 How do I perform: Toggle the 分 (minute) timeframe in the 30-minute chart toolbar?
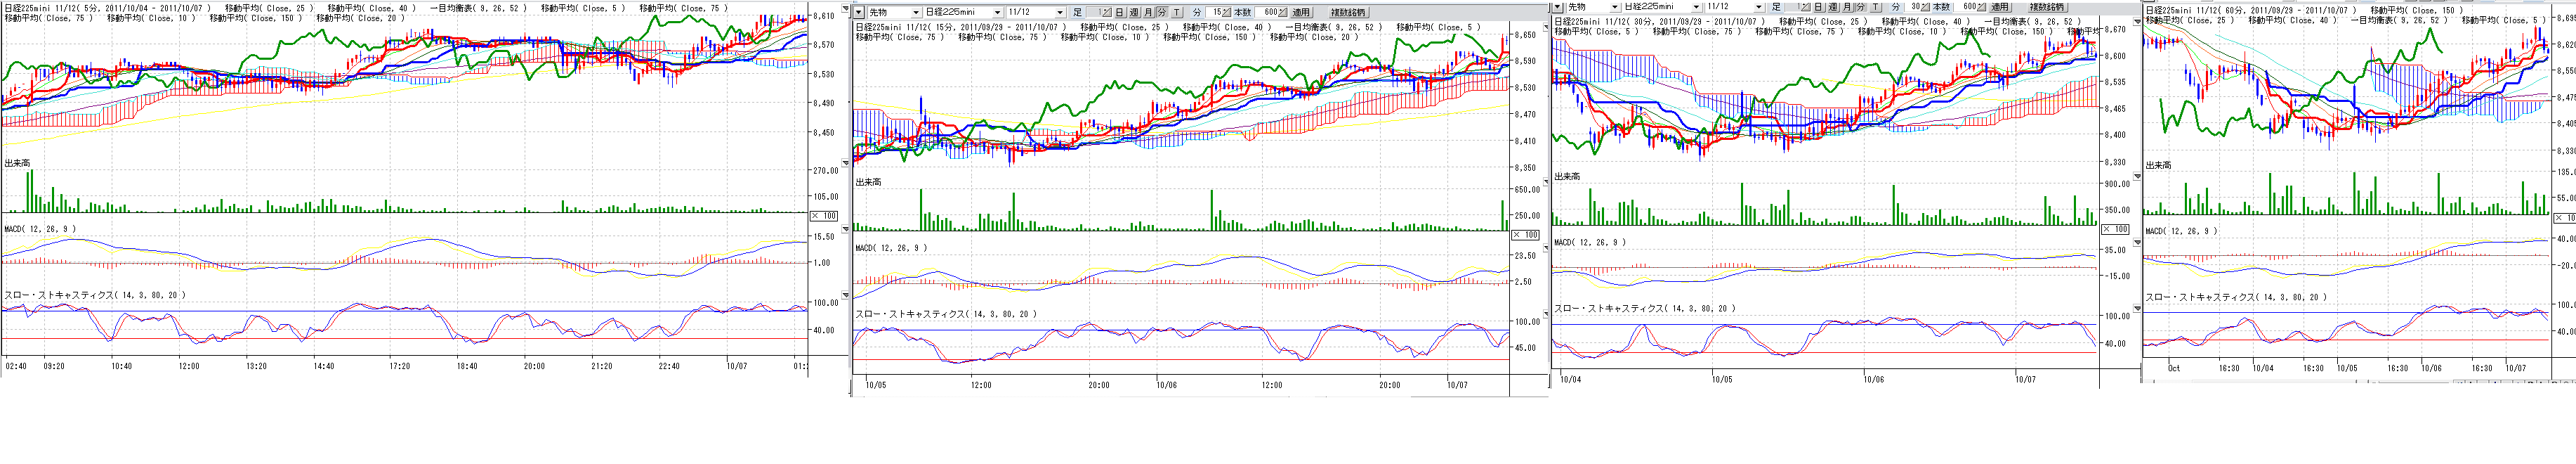1861,7
